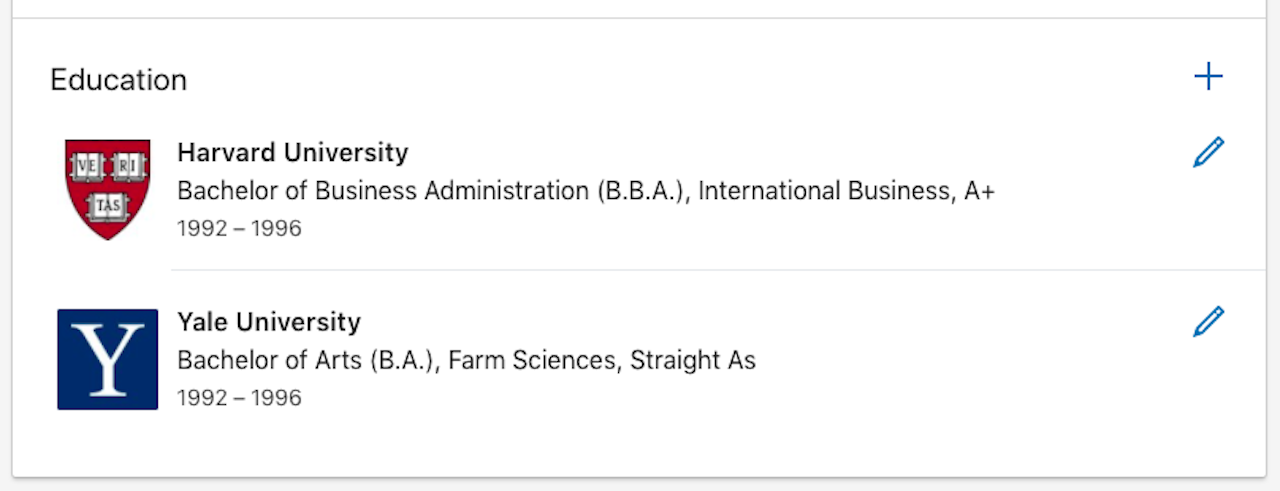This screenshot has width=1280, height=491.
Task: Click the Yale Y logo
Action: (107, 359)
